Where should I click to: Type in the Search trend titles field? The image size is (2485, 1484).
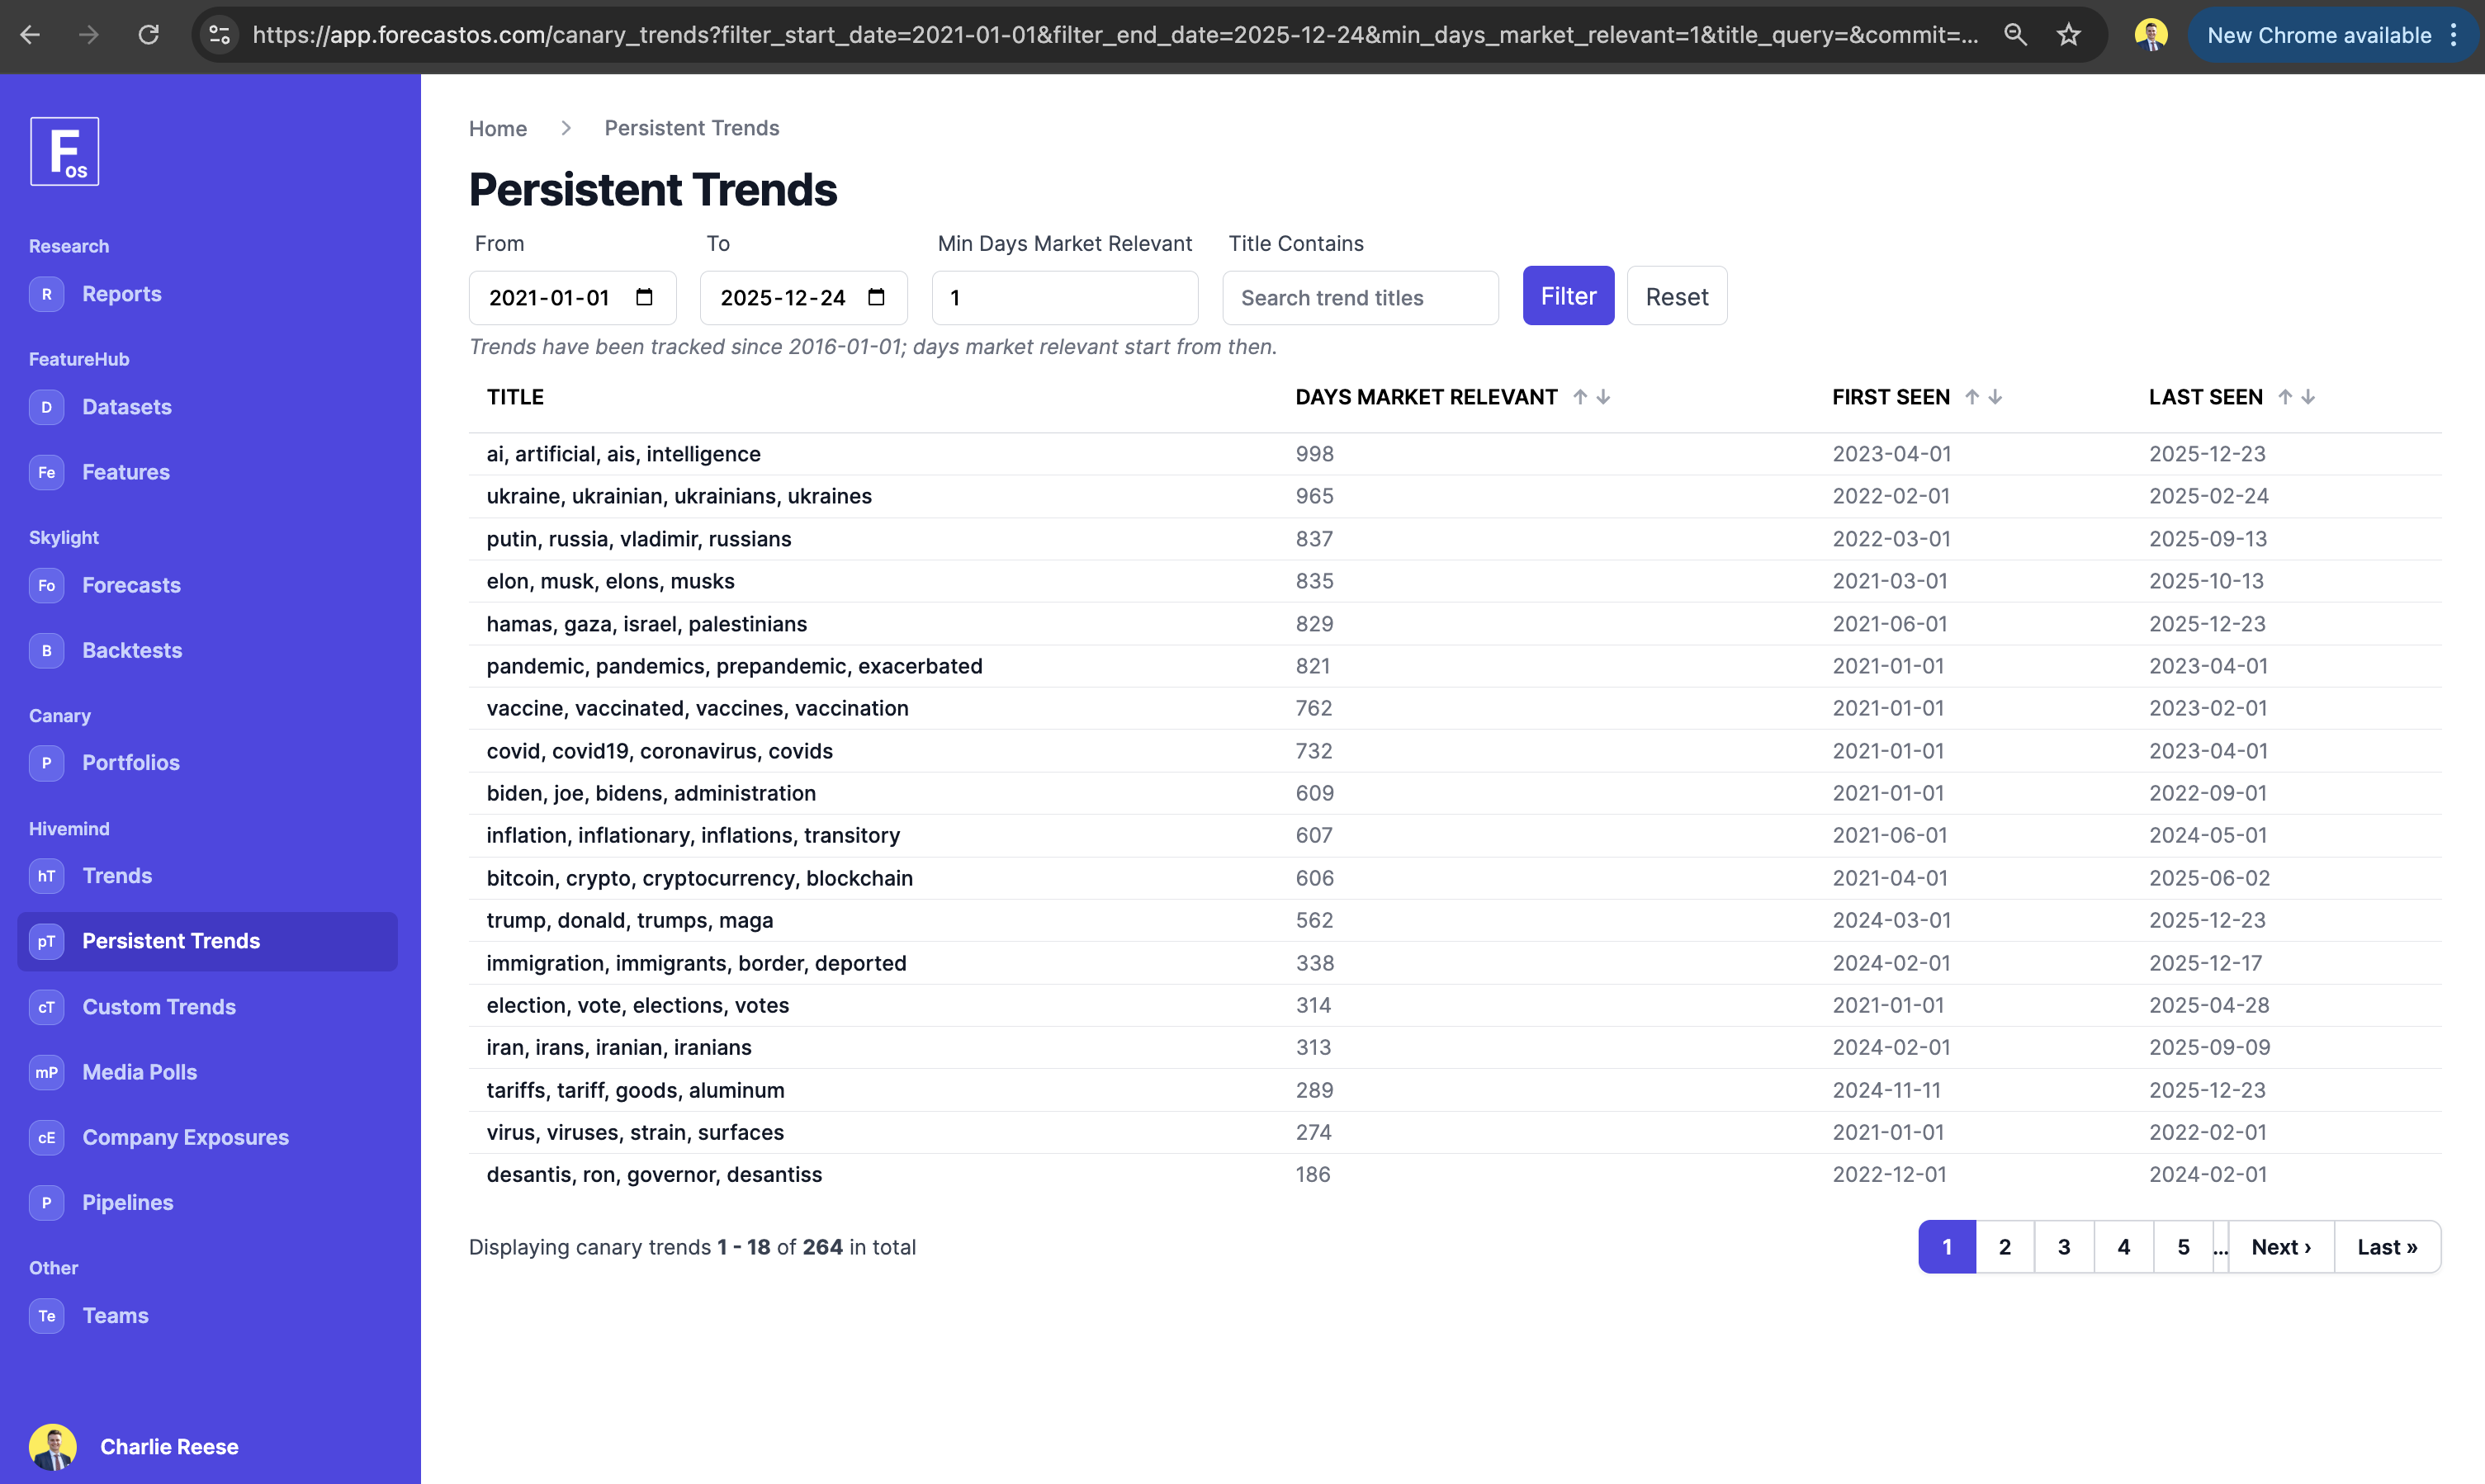coord(1359,297)
